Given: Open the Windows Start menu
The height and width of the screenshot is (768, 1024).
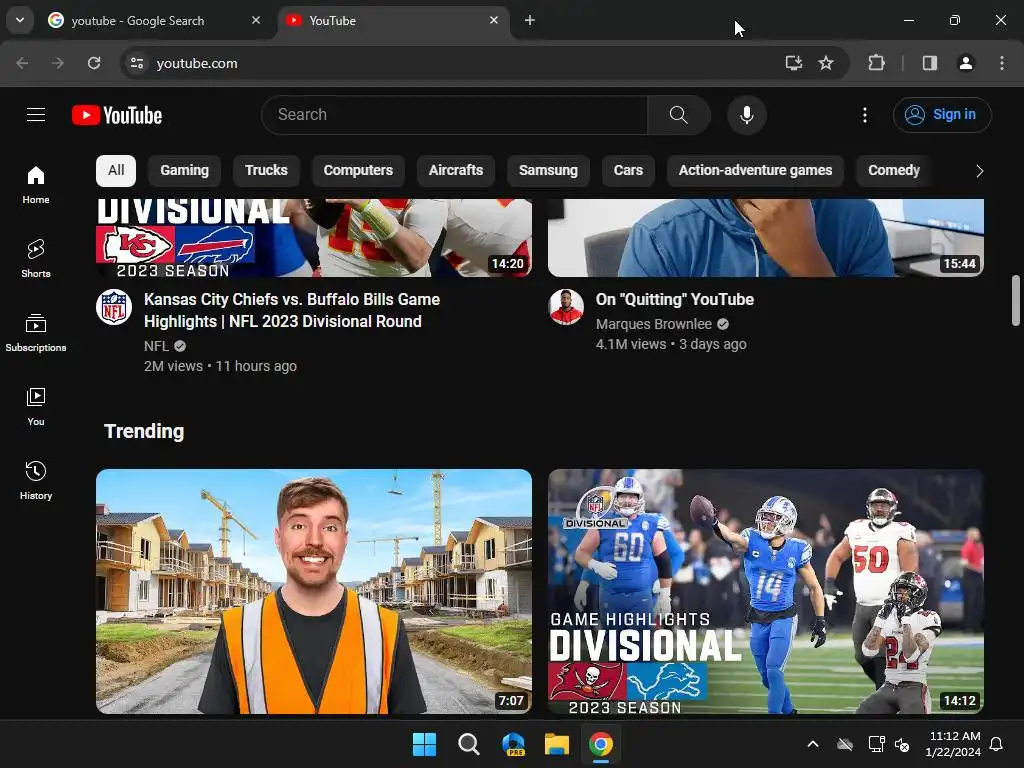Looking at the screenshot, I should (x=424, y=744).
